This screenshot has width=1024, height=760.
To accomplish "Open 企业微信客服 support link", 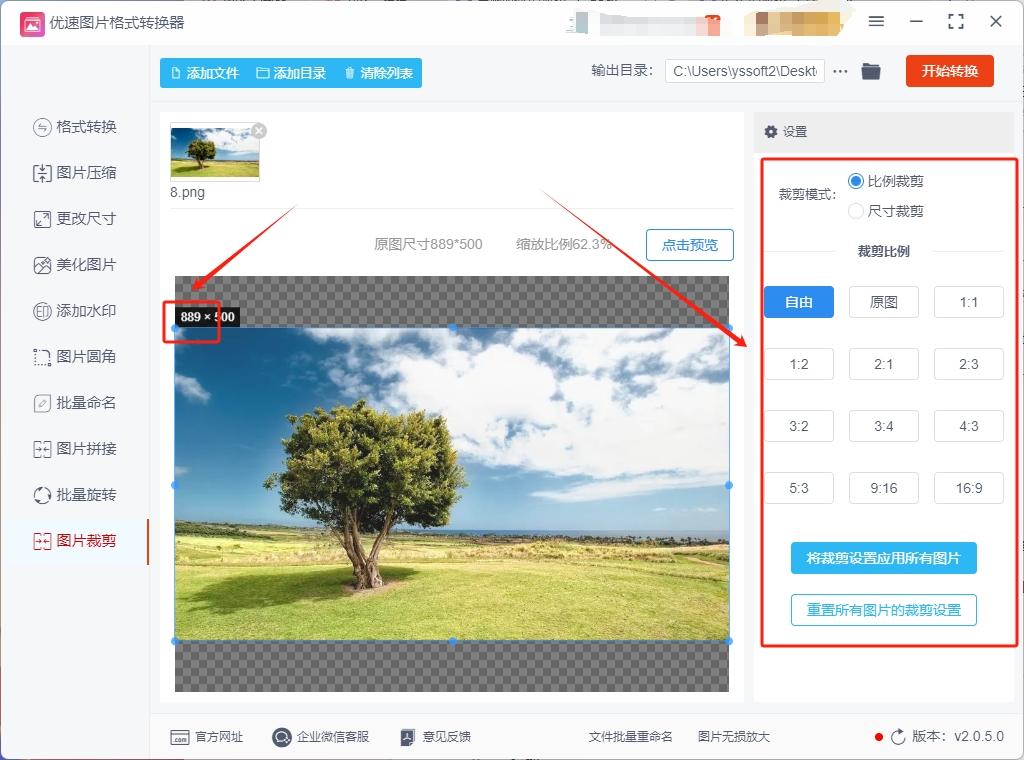I will (x=321, y=737).
